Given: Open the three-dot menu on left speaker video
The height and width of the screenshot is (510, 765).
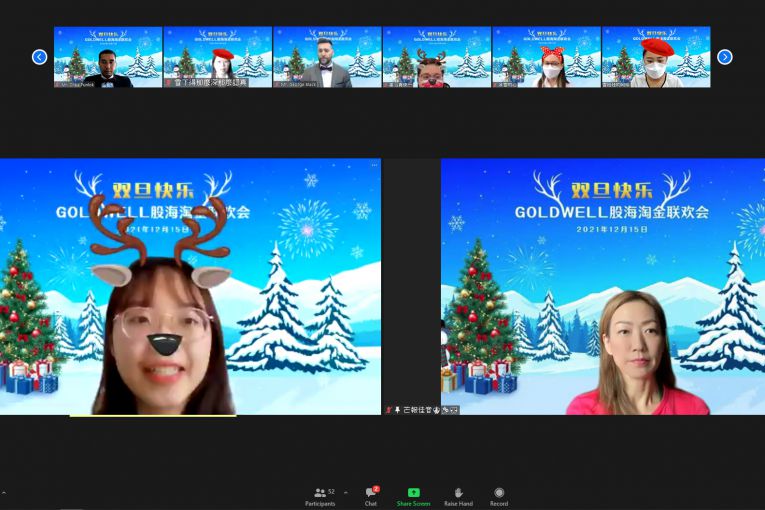Looking at the screenshot, I should click(374, 165).
